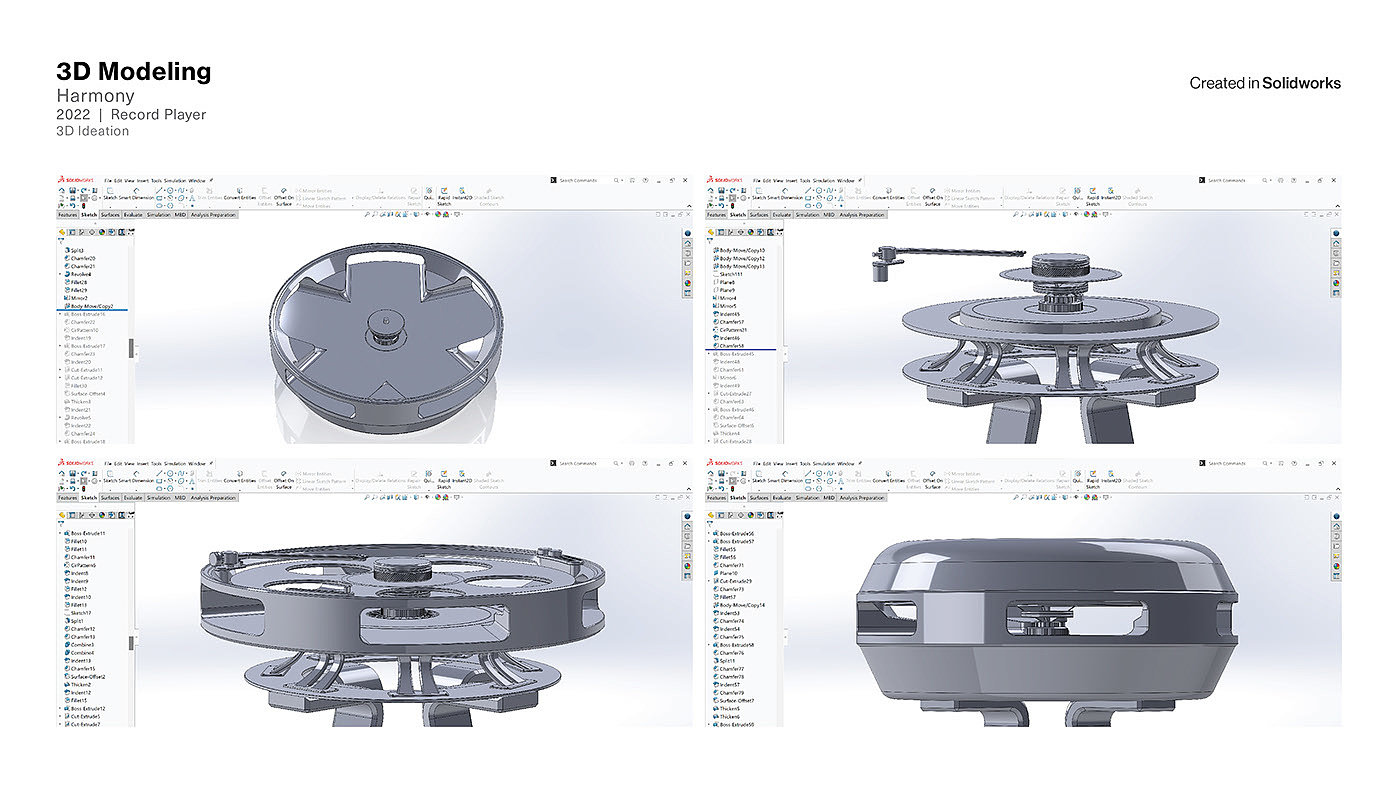1400x788 pixels.
Task: Open the Tools menu in the ring-frame window
Action: coord(154,463)
